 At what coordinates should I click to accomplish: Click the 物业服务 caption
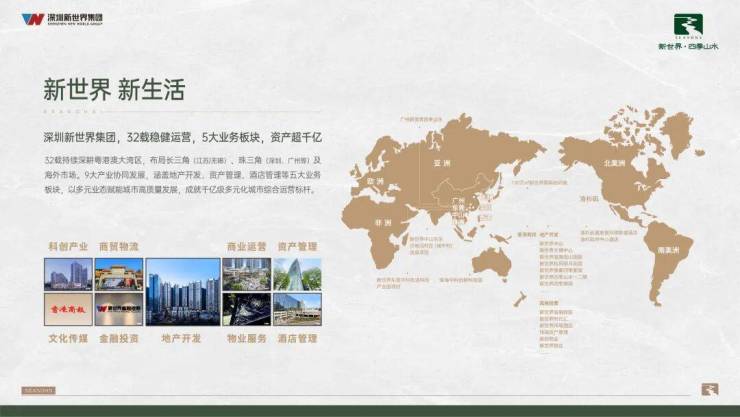click(246, 338)
